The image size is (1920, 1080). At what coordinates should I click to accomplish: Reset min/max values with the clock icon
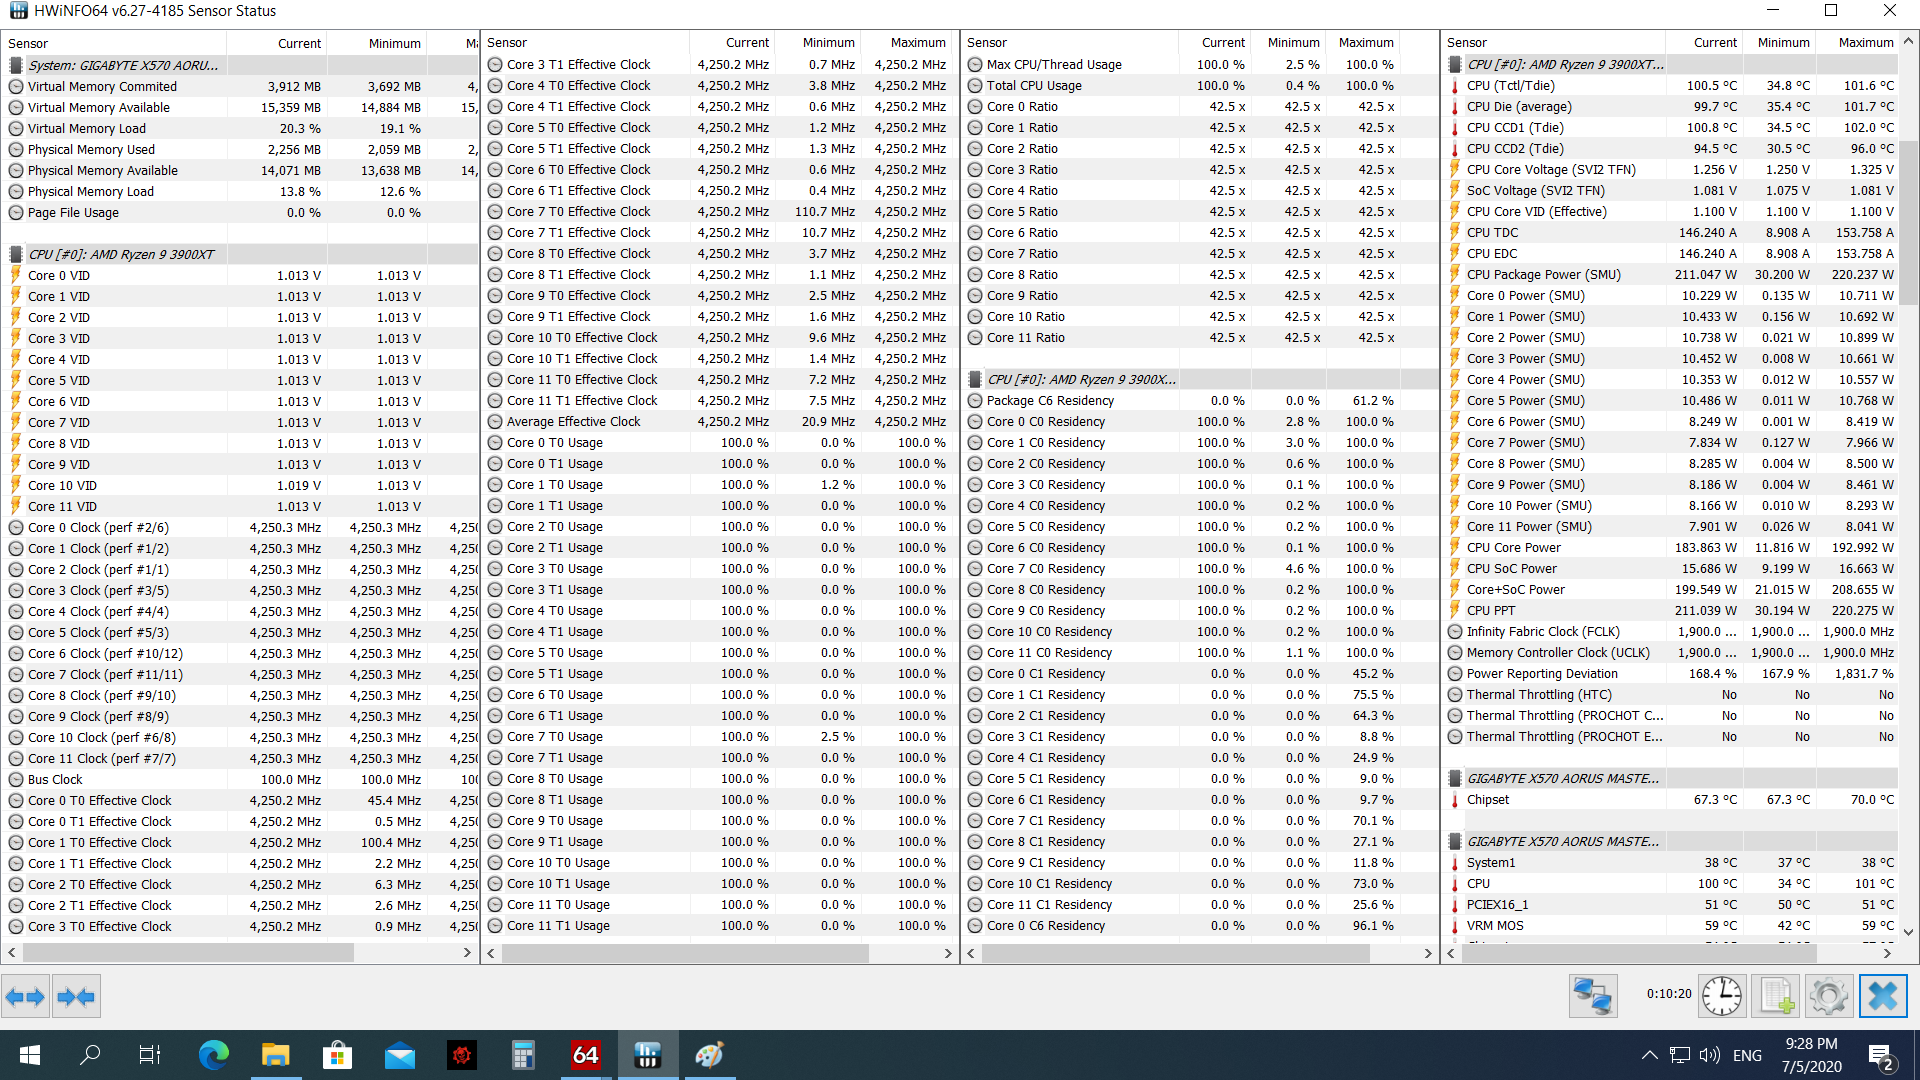tap(1722, 996)
